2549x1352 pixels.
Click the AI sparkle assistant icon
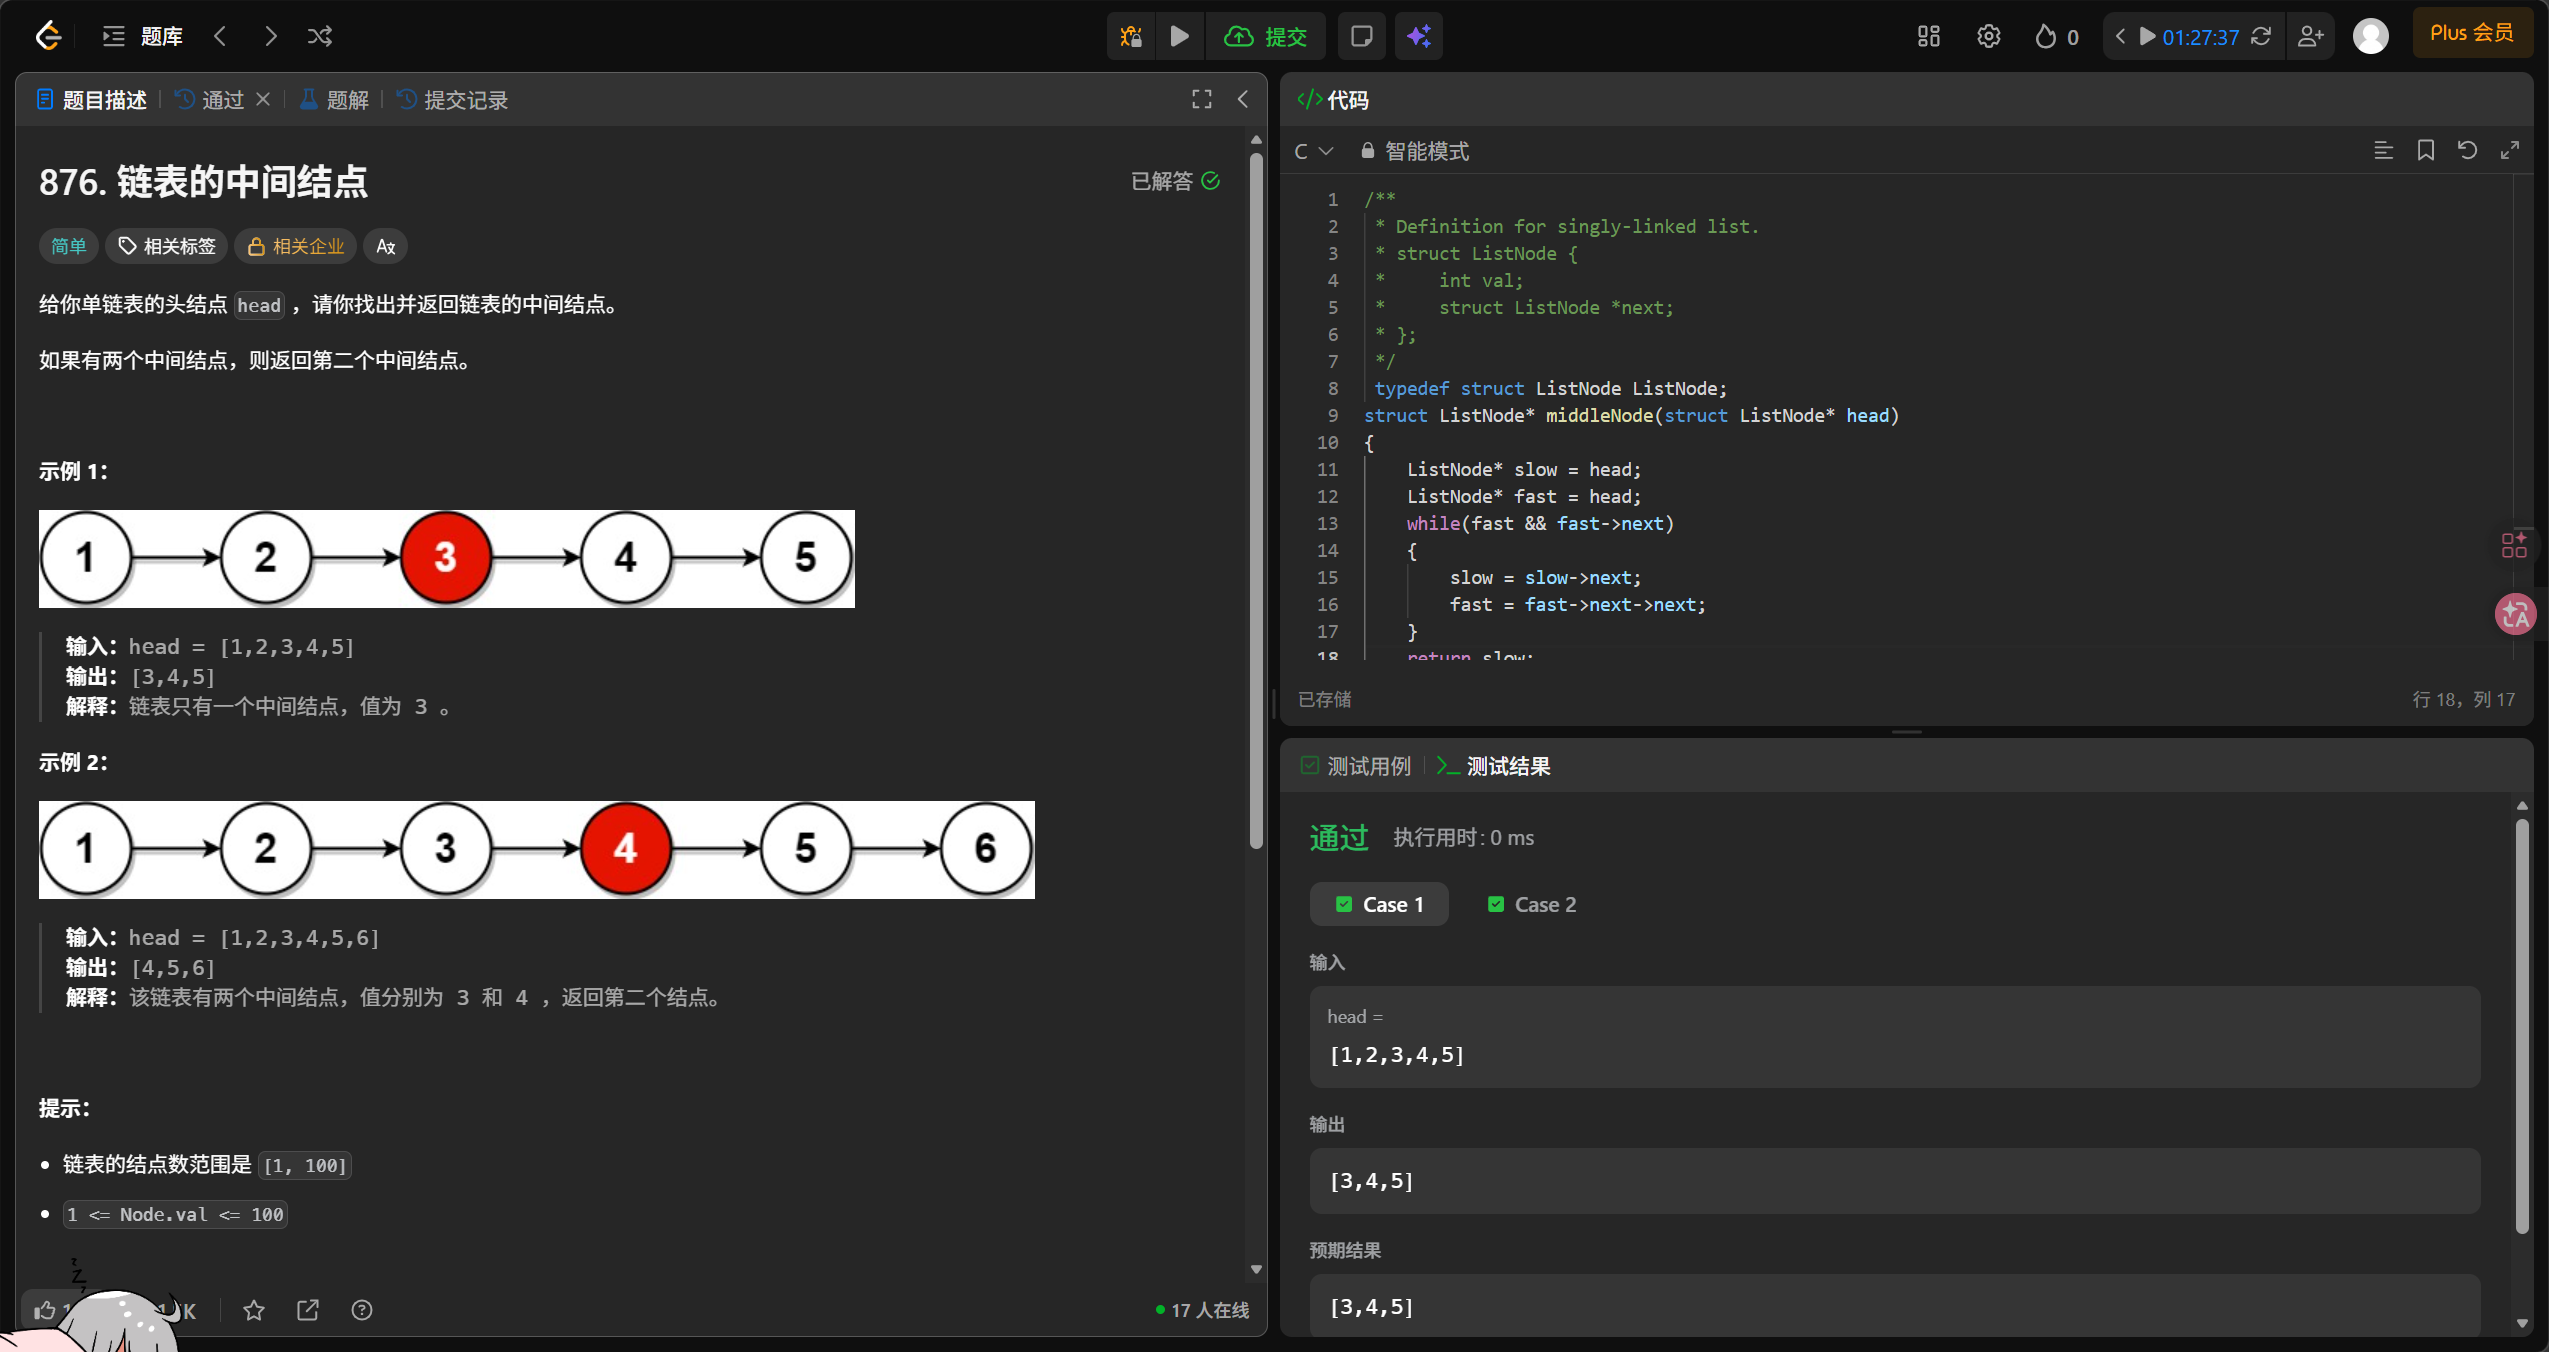click(x=1418, y=37)
